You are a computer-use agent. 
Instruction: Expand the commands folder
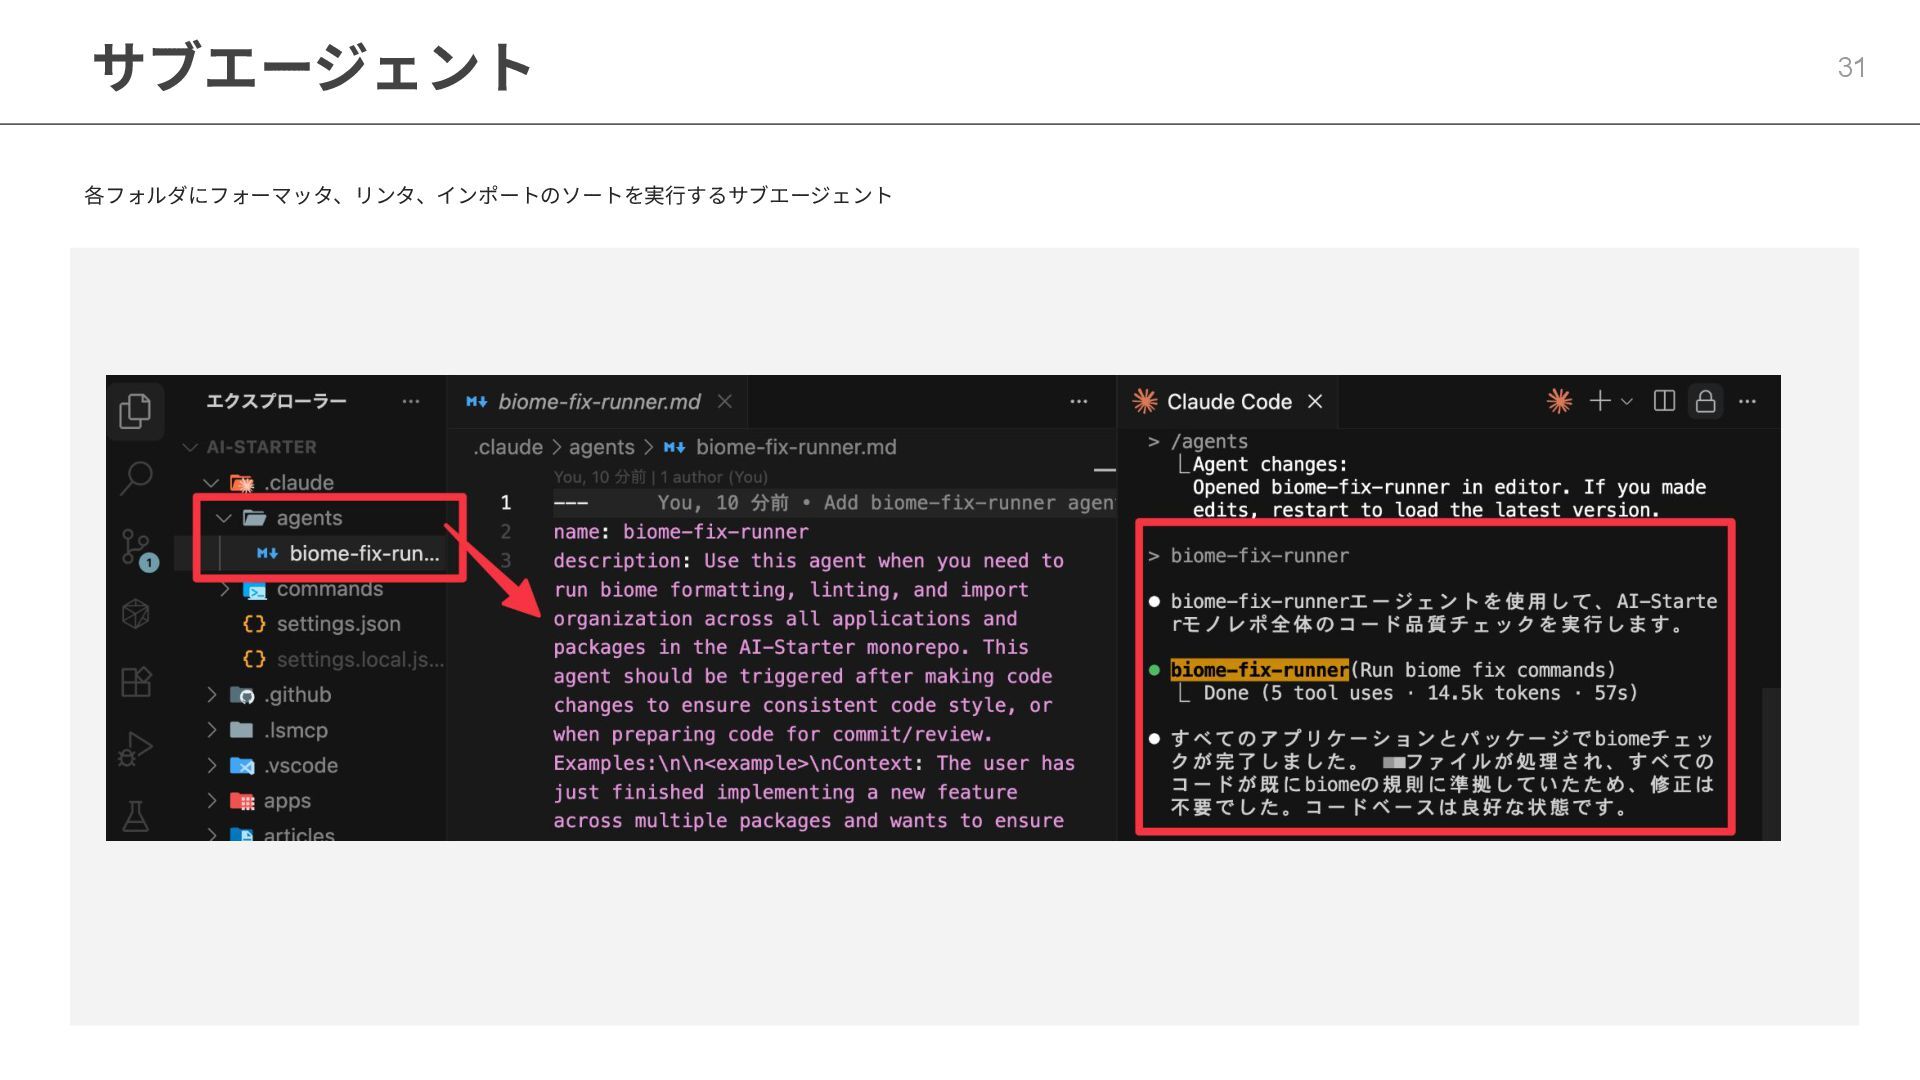click(x=224, y=589)
